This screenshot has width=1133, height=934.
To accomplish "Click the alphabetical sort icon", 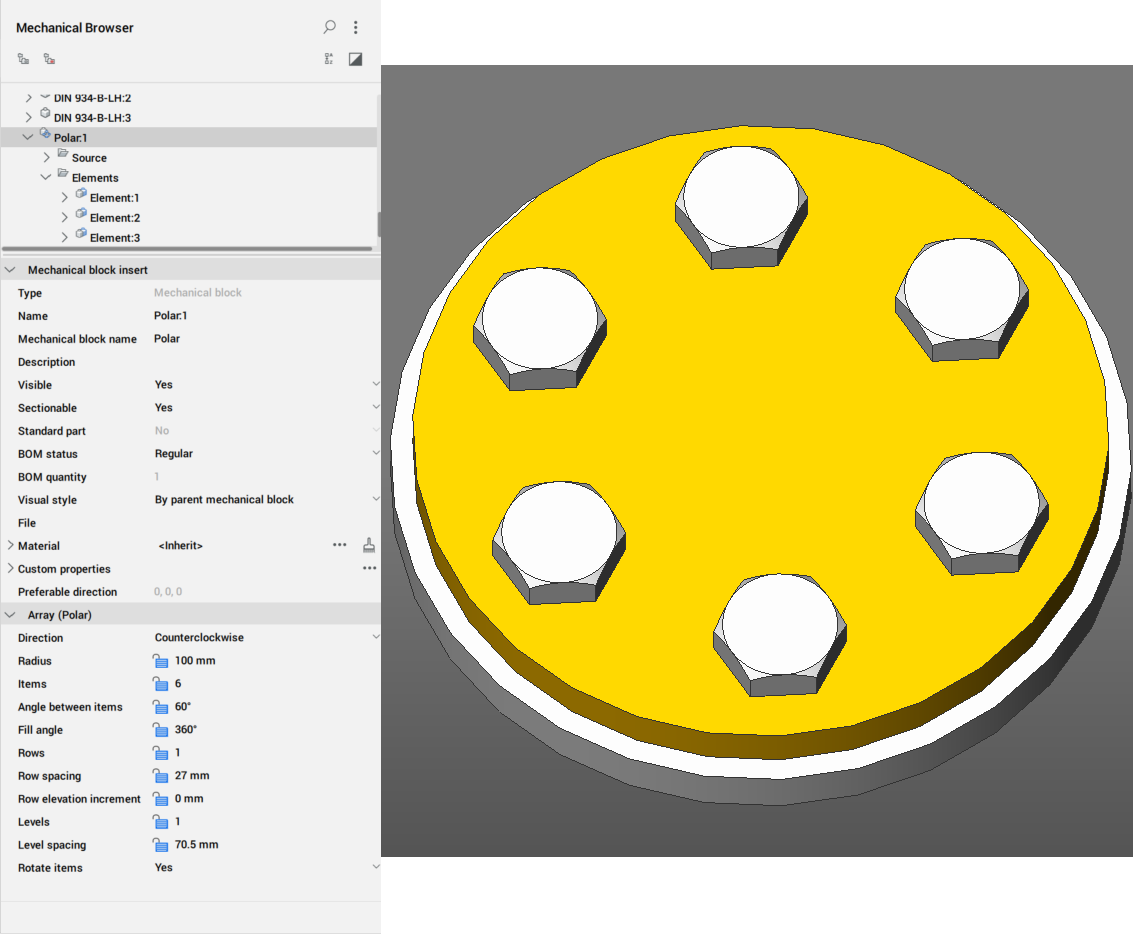I will point(328,59).
